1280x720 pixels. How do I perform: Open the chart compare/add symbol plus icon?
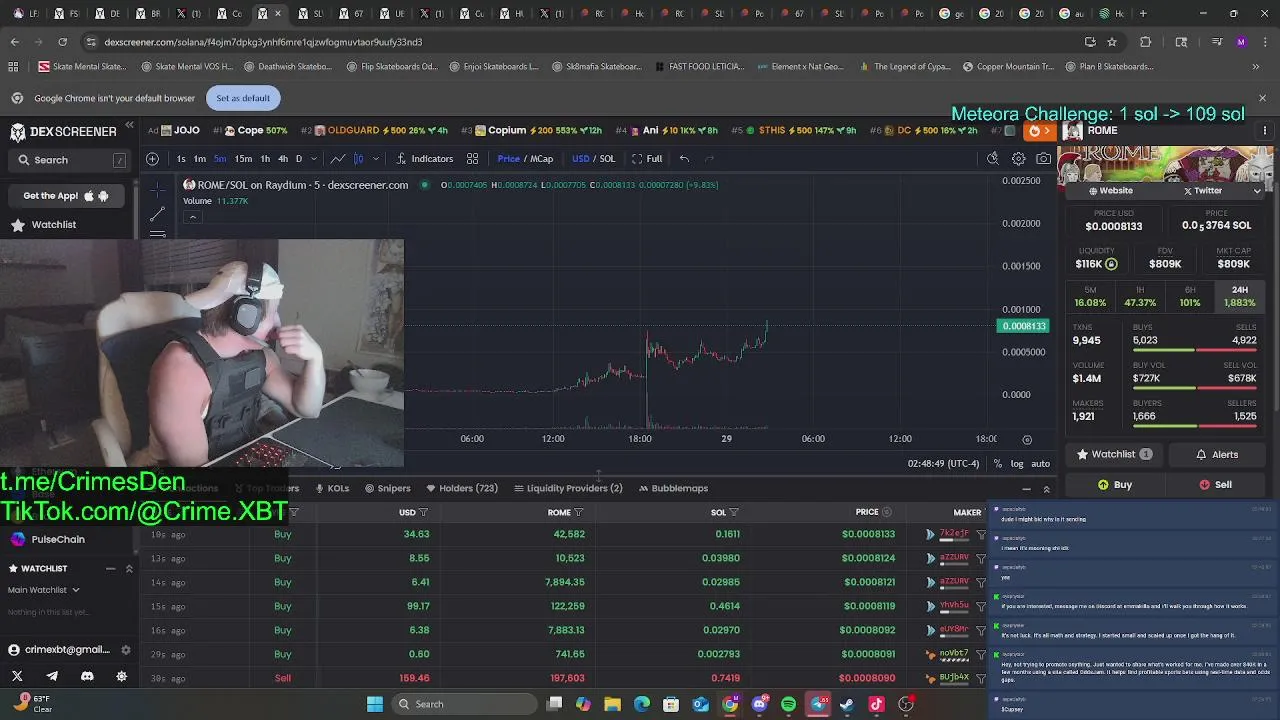(x=152, y=158)
